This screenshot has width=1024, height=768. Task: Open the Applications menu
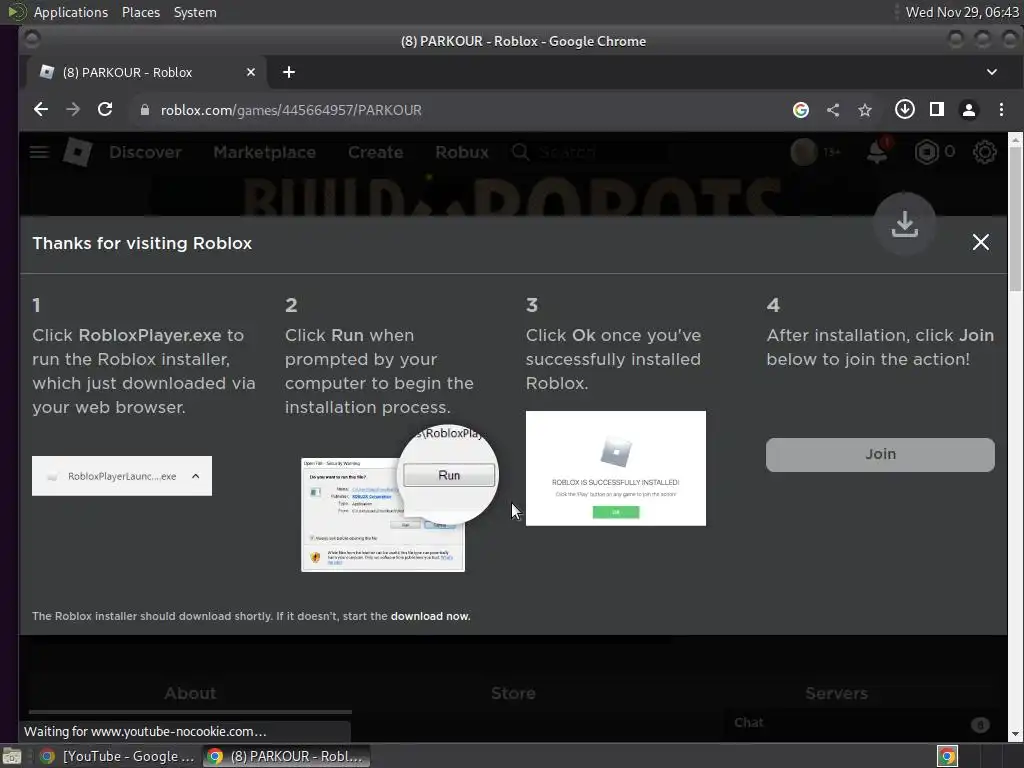[x=71, y=12]
